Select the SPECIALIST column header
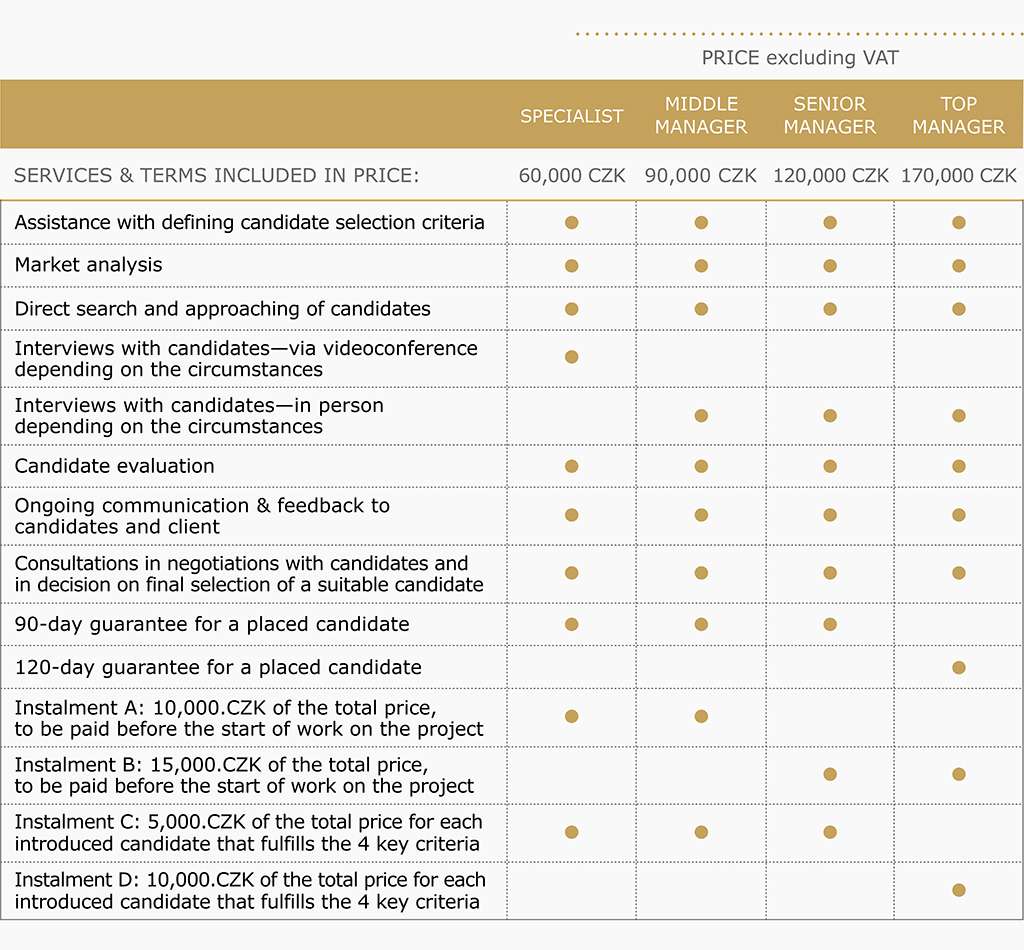 pyautogui.click(x=571, y=116)
